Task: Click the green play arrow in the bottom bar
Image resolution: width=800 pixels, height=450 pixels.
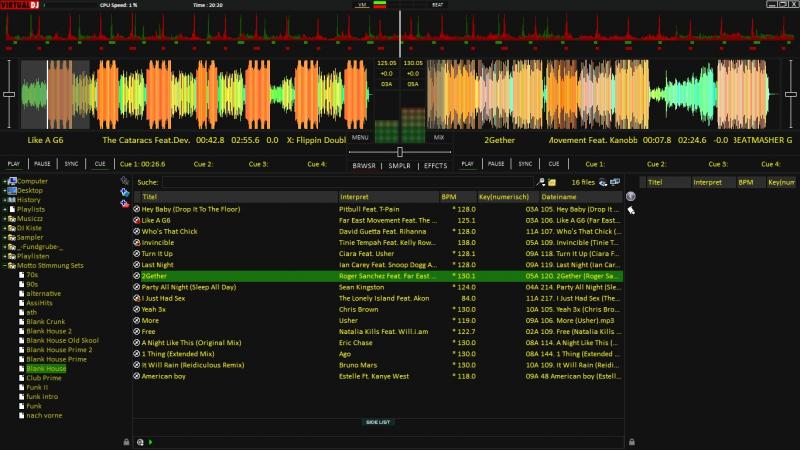Action: [151, 442]
